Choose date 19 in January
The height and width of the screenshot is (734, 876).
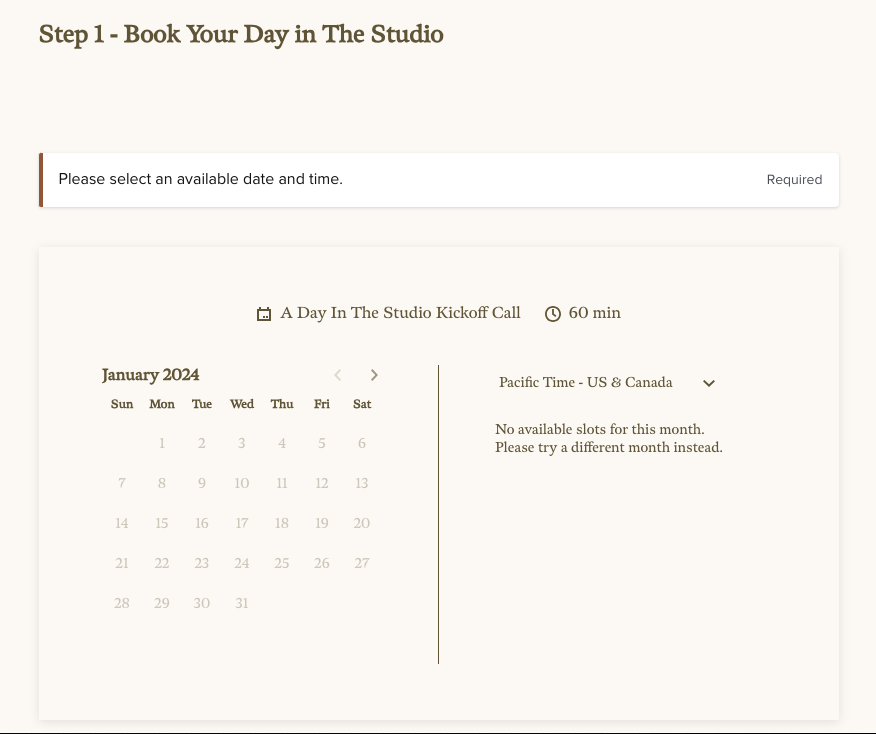322,523
